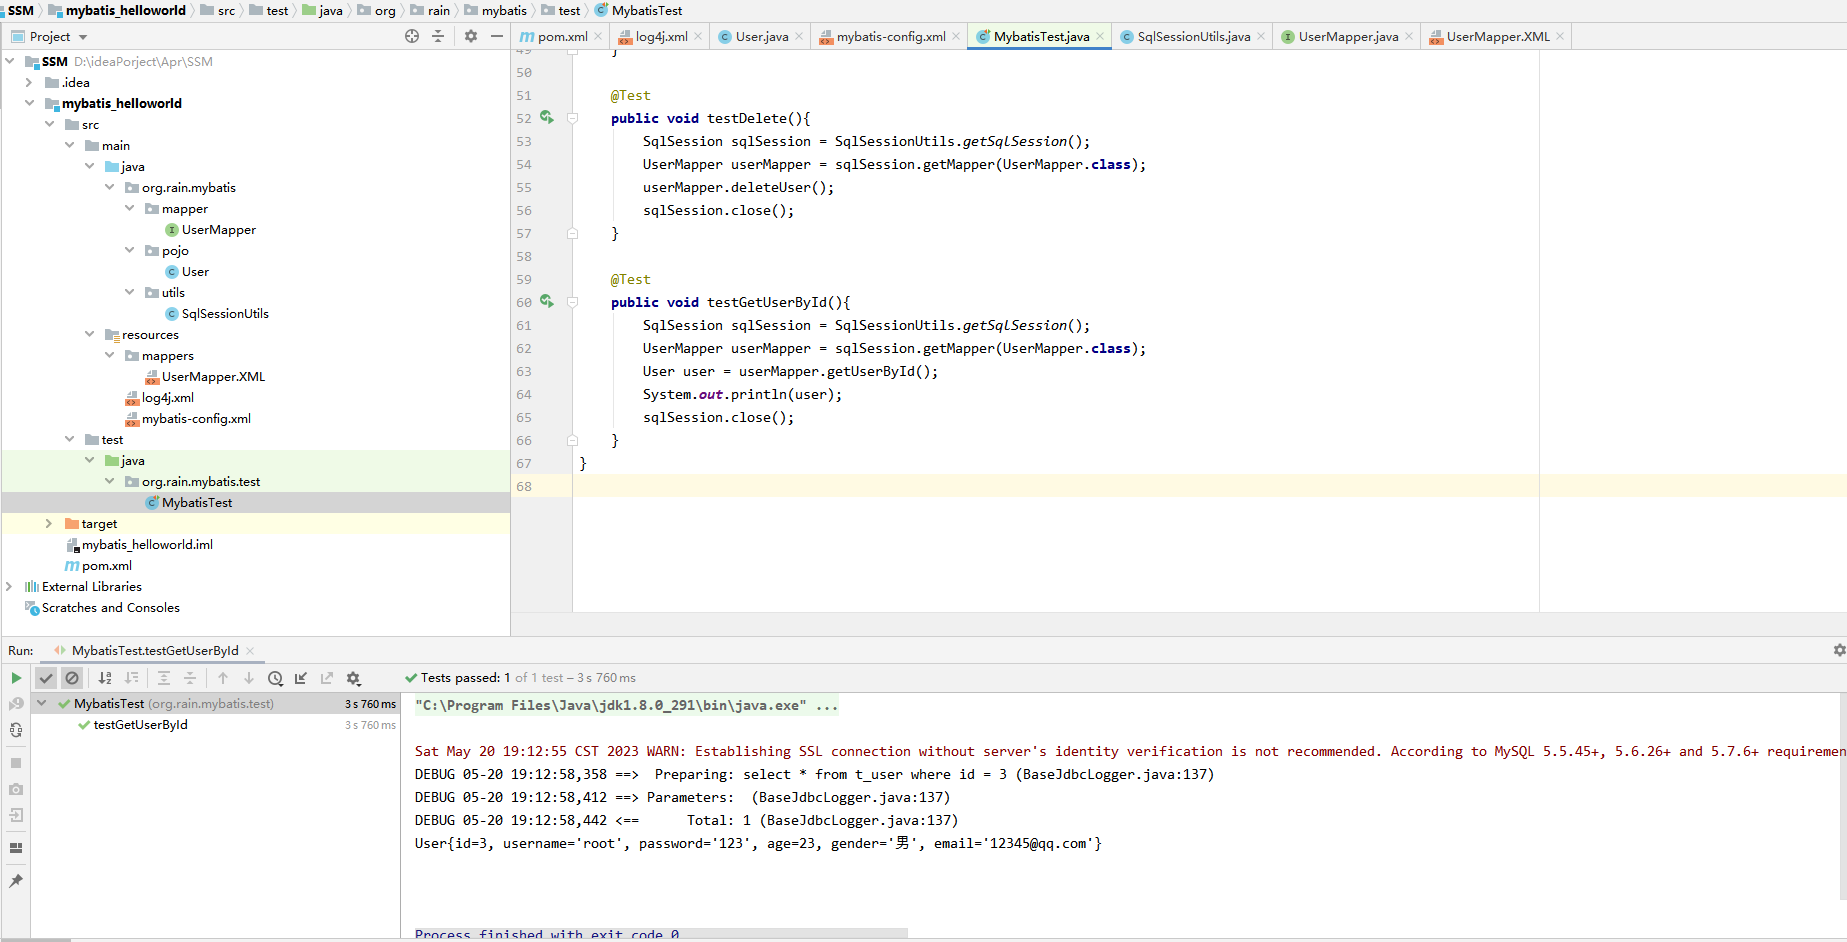Click MybatisTest breadcrumb
The width and height of the screenshot is (1847, 942).
point(647,10)
